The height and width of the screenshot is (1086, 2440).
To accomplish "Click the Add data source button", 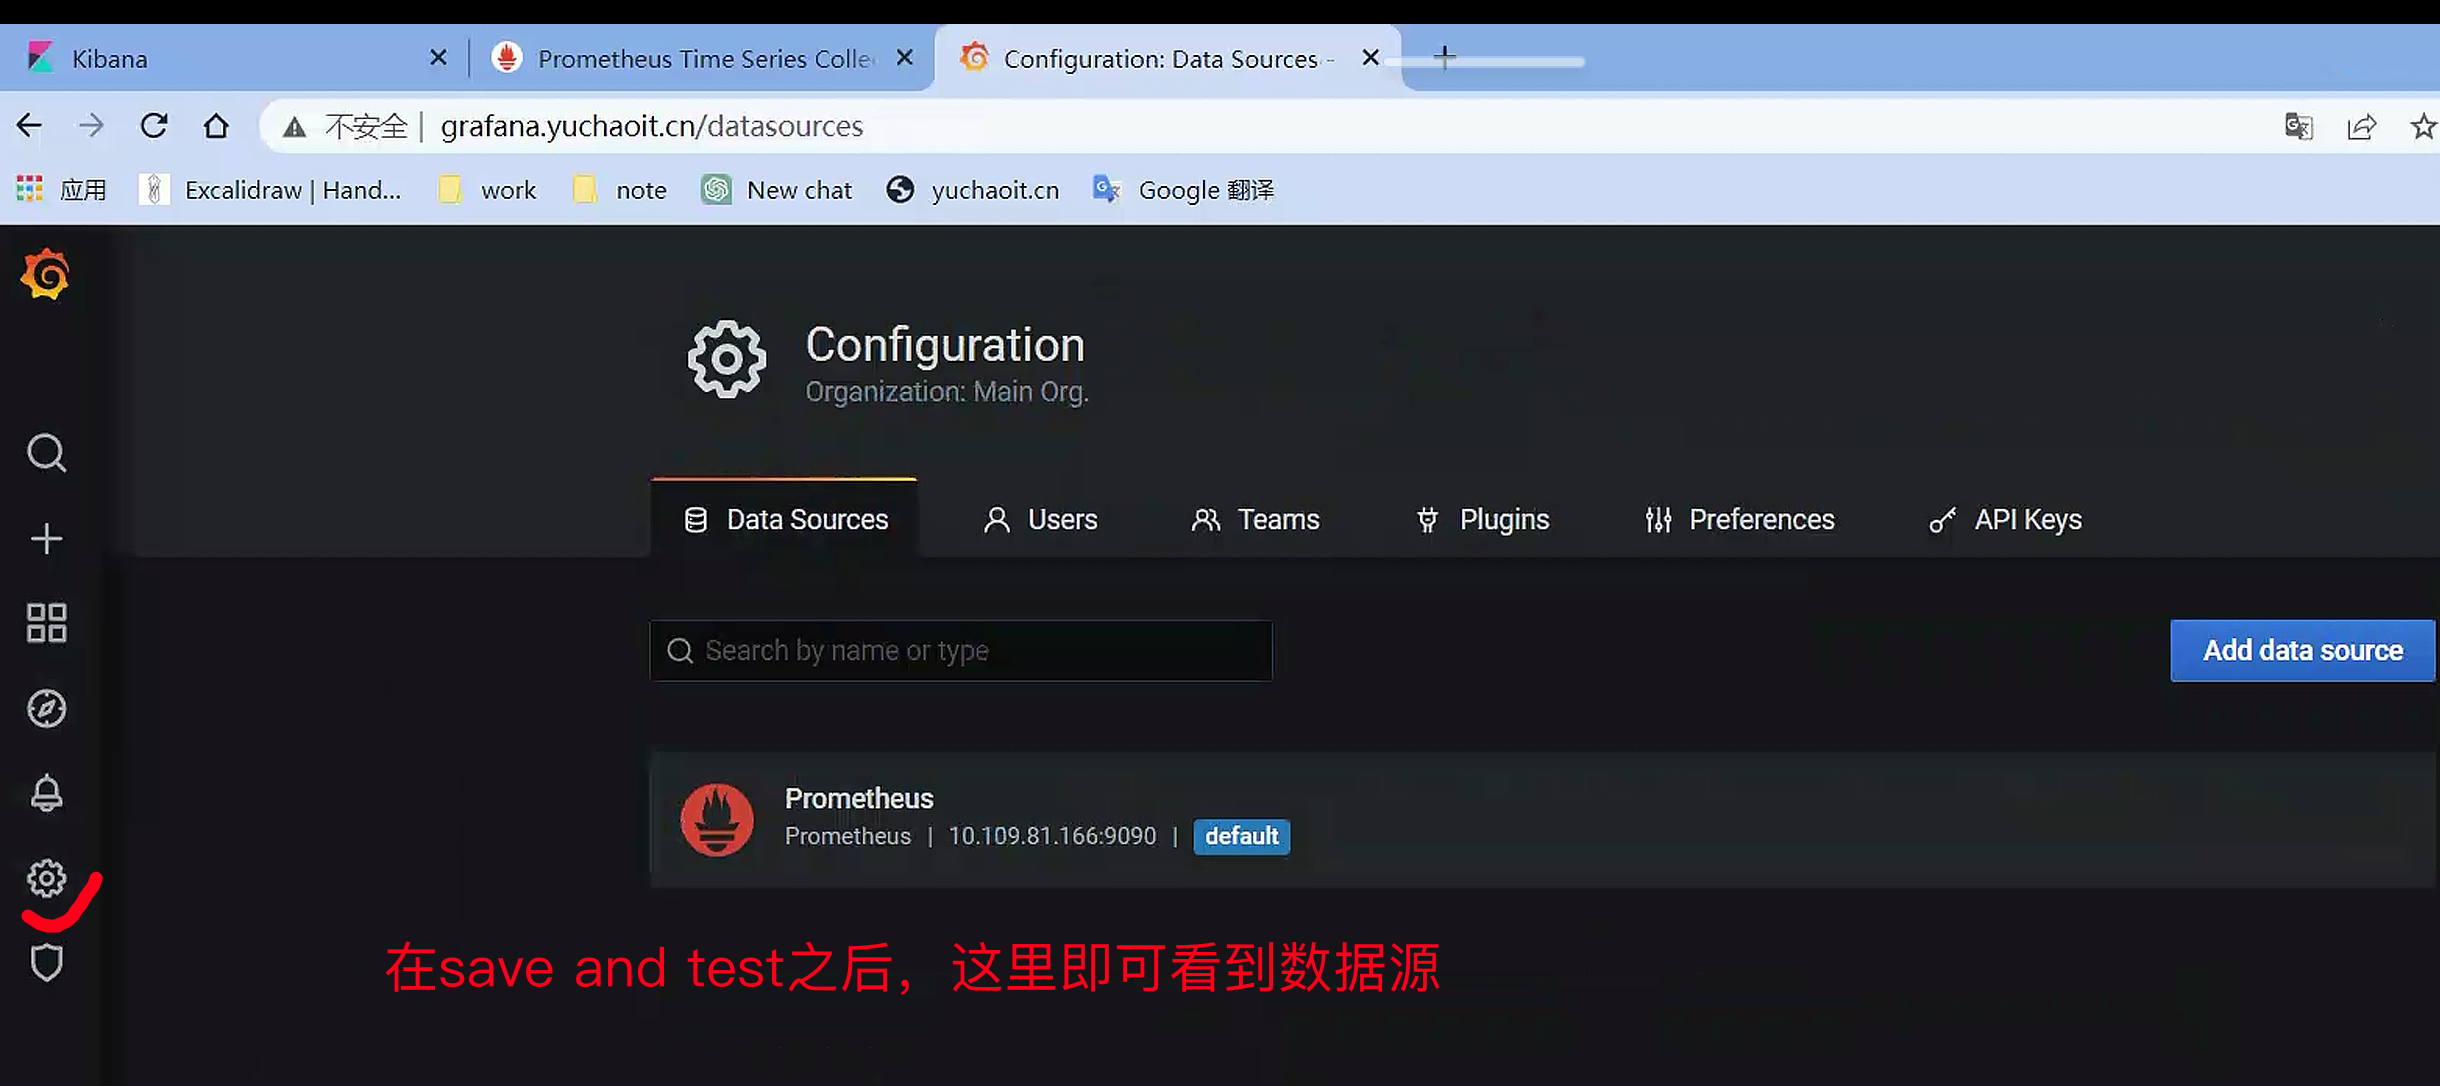I will tap(2302, 651).
